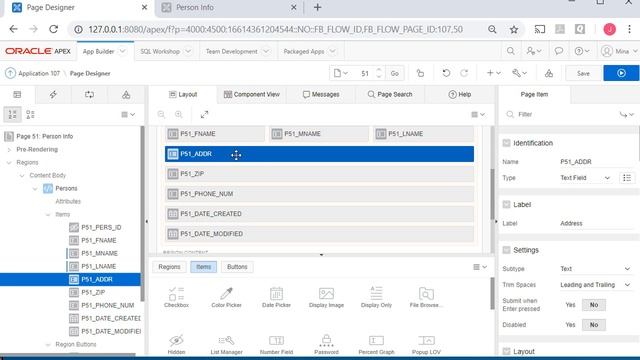Open the Processing tab icon
Viewport: 640px width, 360px height.
89,95
